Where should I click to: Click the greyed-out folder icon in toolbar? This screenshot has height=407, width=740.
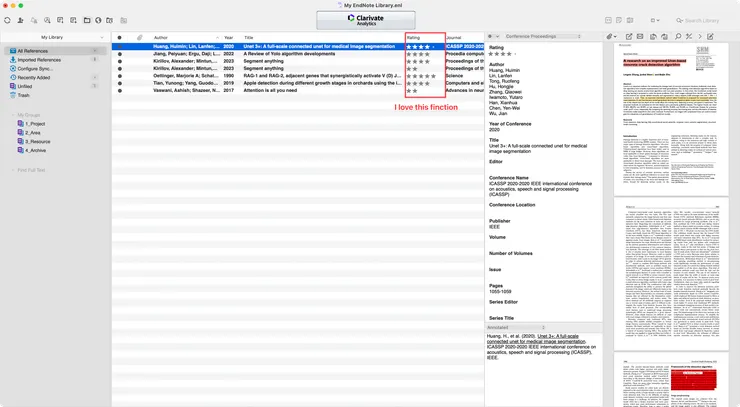tap(124, 20)
